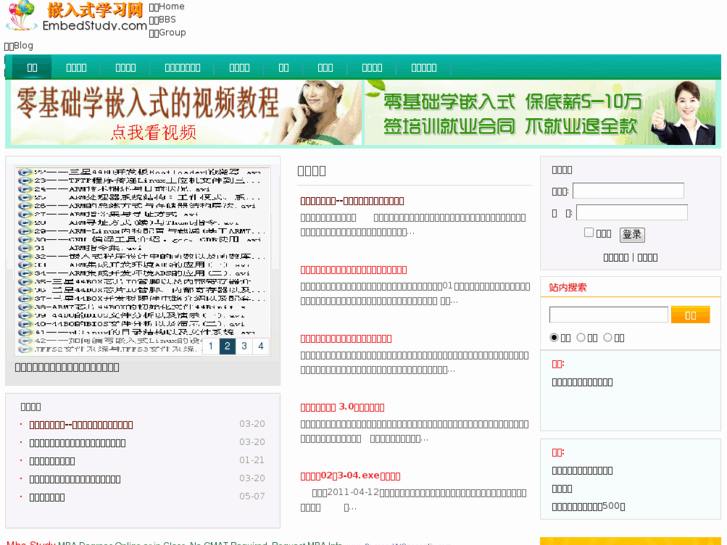Open the article title containing 02-3-04.exe
Viewport: 727px width, 545px height.
pos(350,476)
